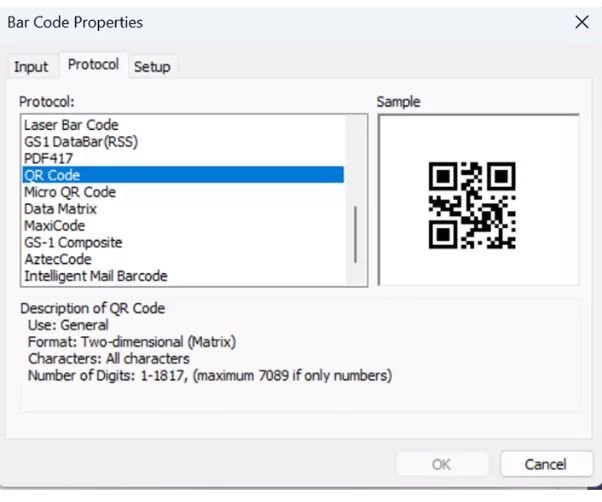602x502 pixels.
Task: Click the OK button
Action: (x=441, y=464)
